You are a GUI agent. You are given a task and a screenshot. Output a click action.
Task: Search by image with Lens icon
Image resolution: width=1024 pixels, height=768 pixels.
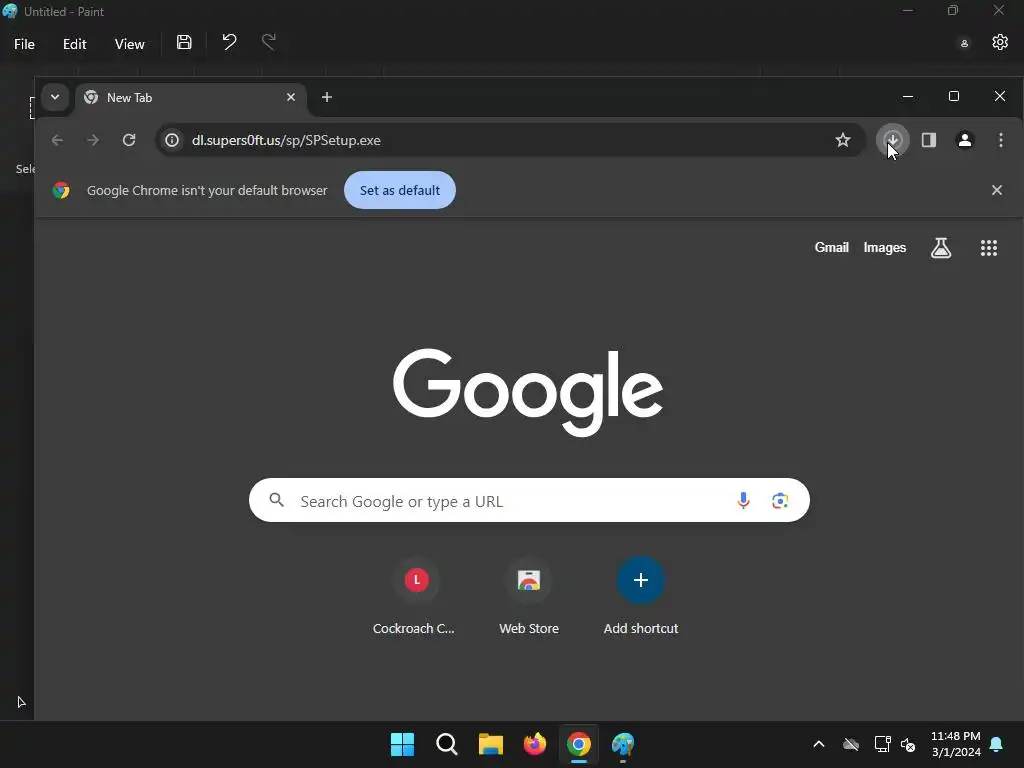[780, 500]
